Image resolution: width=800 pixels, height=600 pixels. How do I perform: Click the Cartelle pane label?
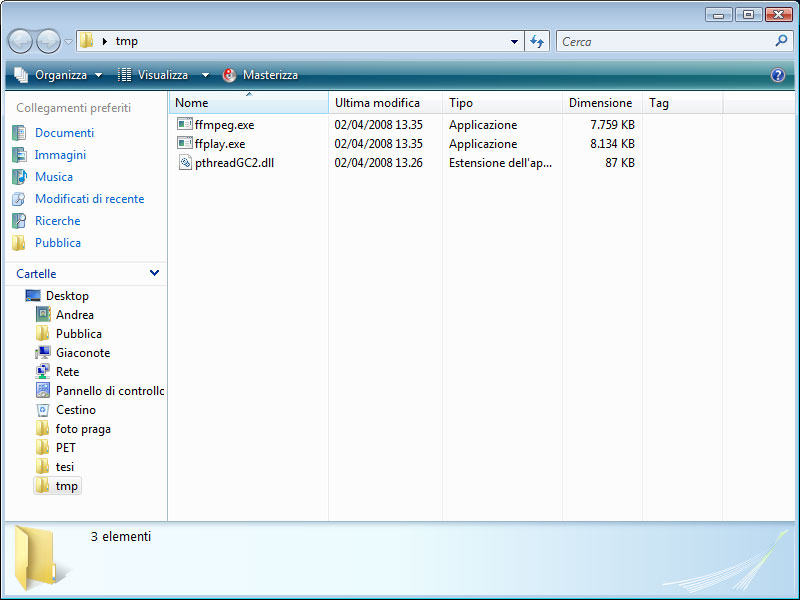point(36,273)
